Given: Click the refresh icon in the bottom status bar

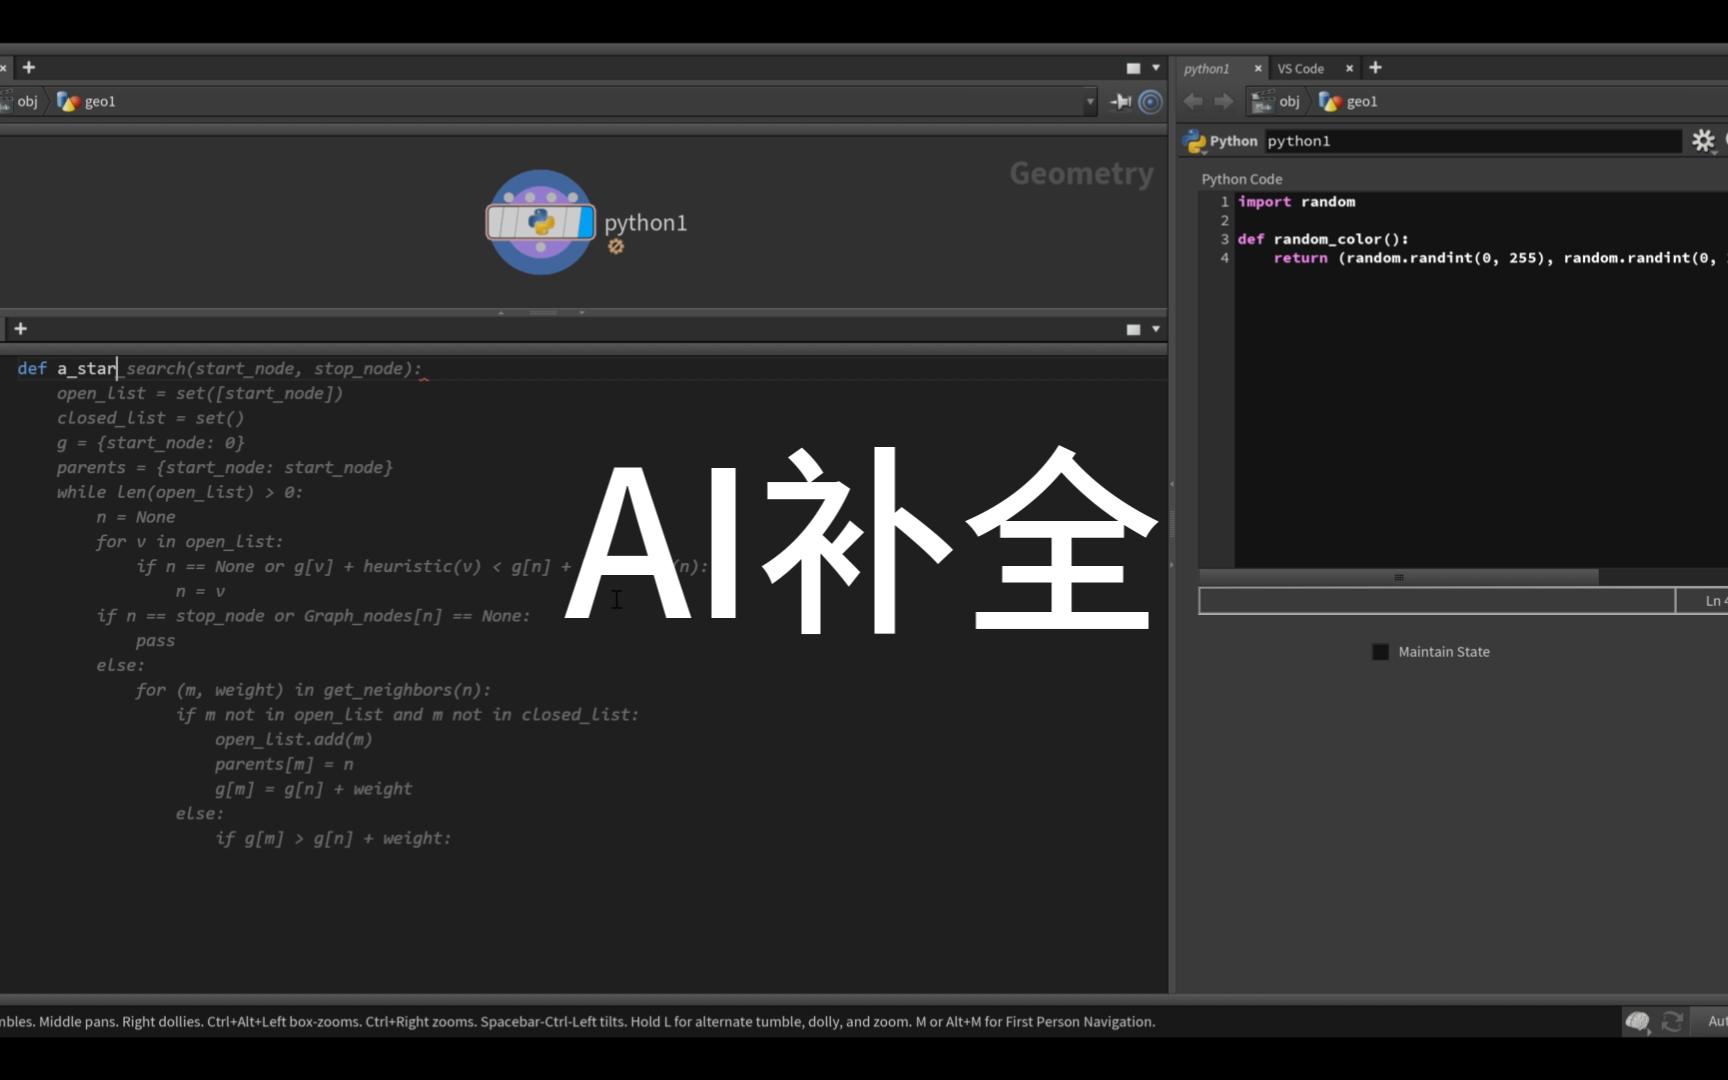Looking at the screenshot, I should (x=1672, y=1021).
